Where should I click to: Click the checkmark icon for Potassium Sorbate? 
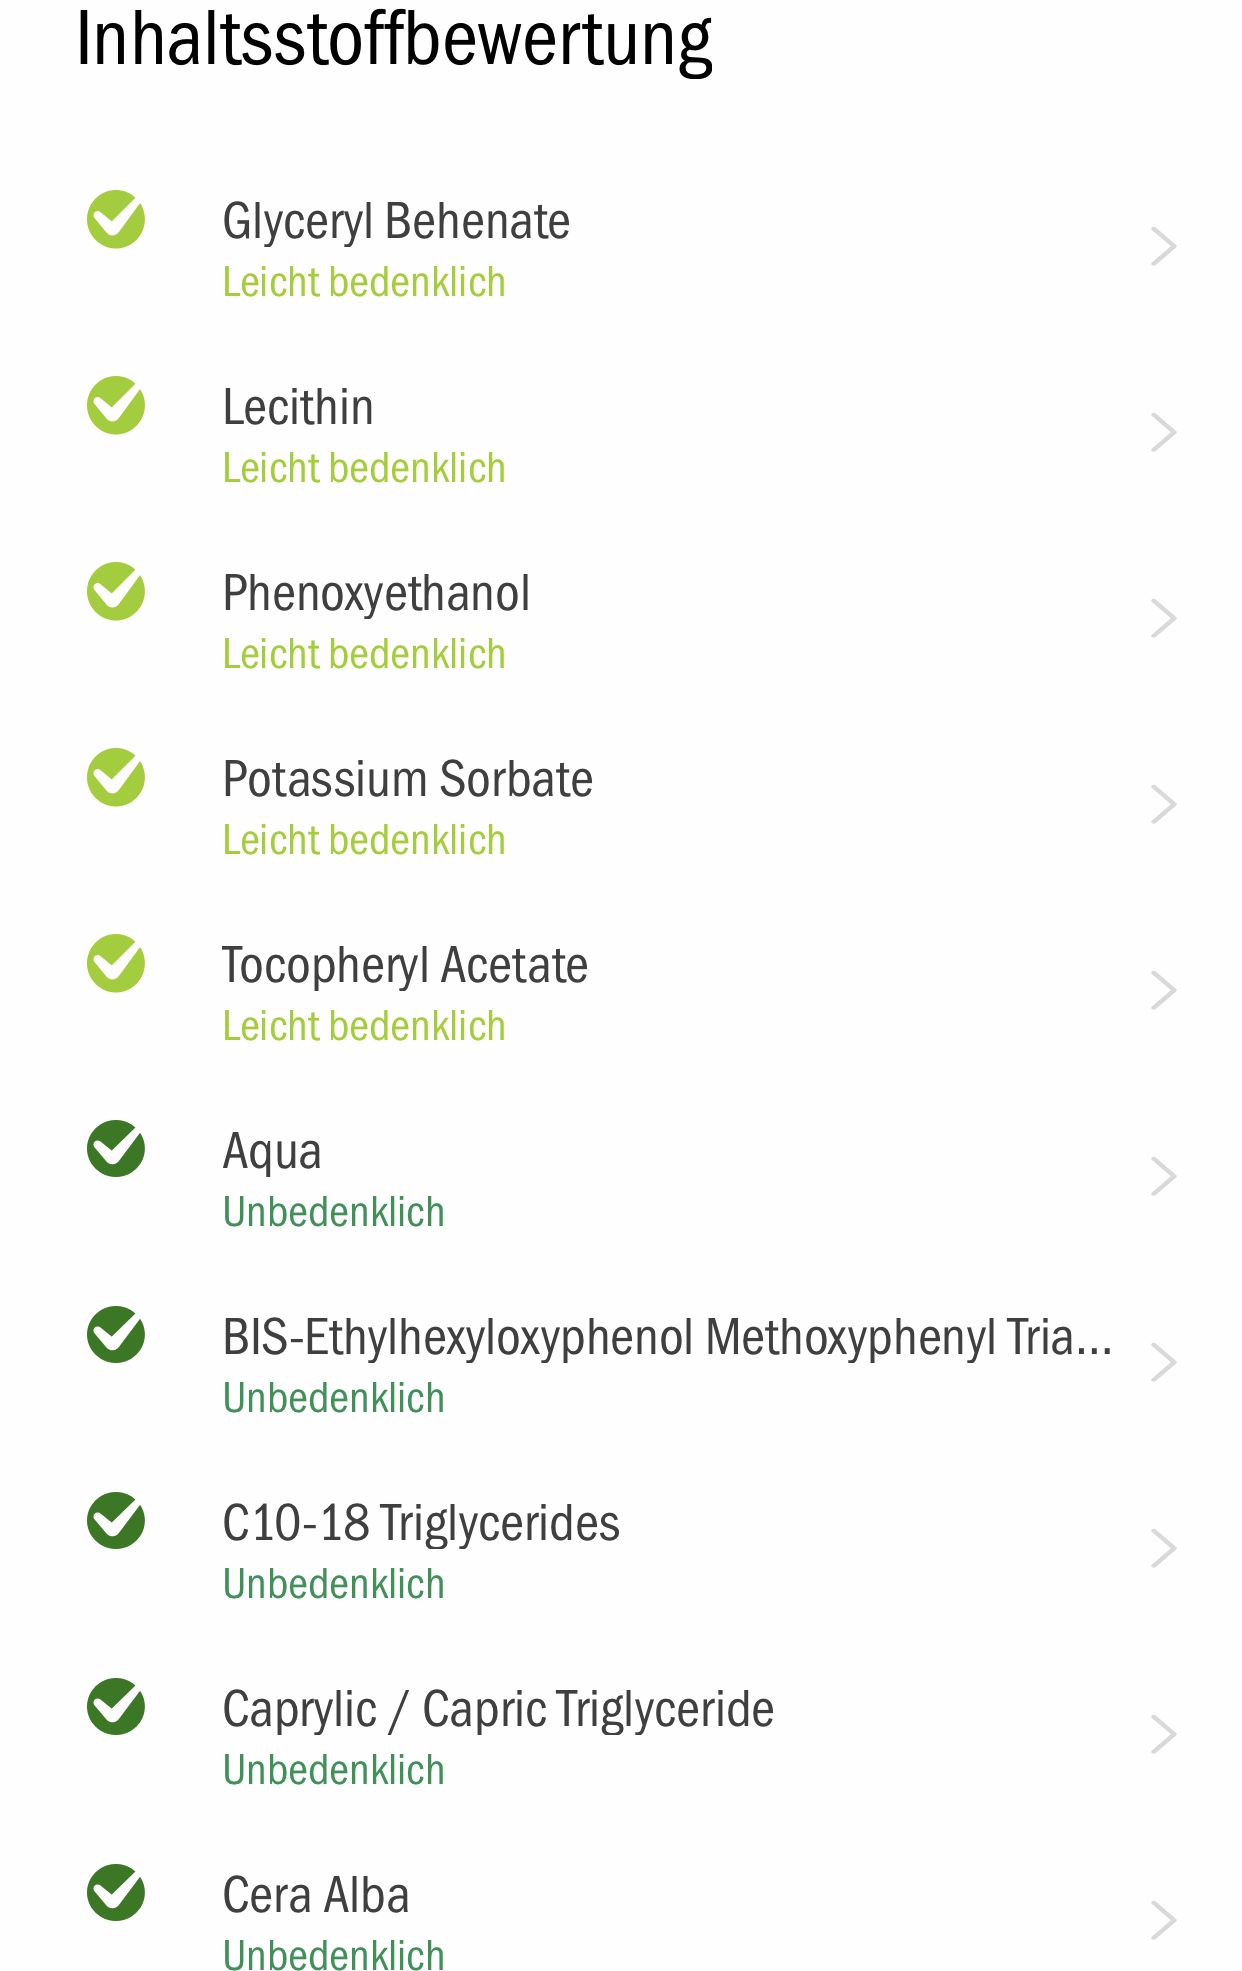click(x=116, y=777)
